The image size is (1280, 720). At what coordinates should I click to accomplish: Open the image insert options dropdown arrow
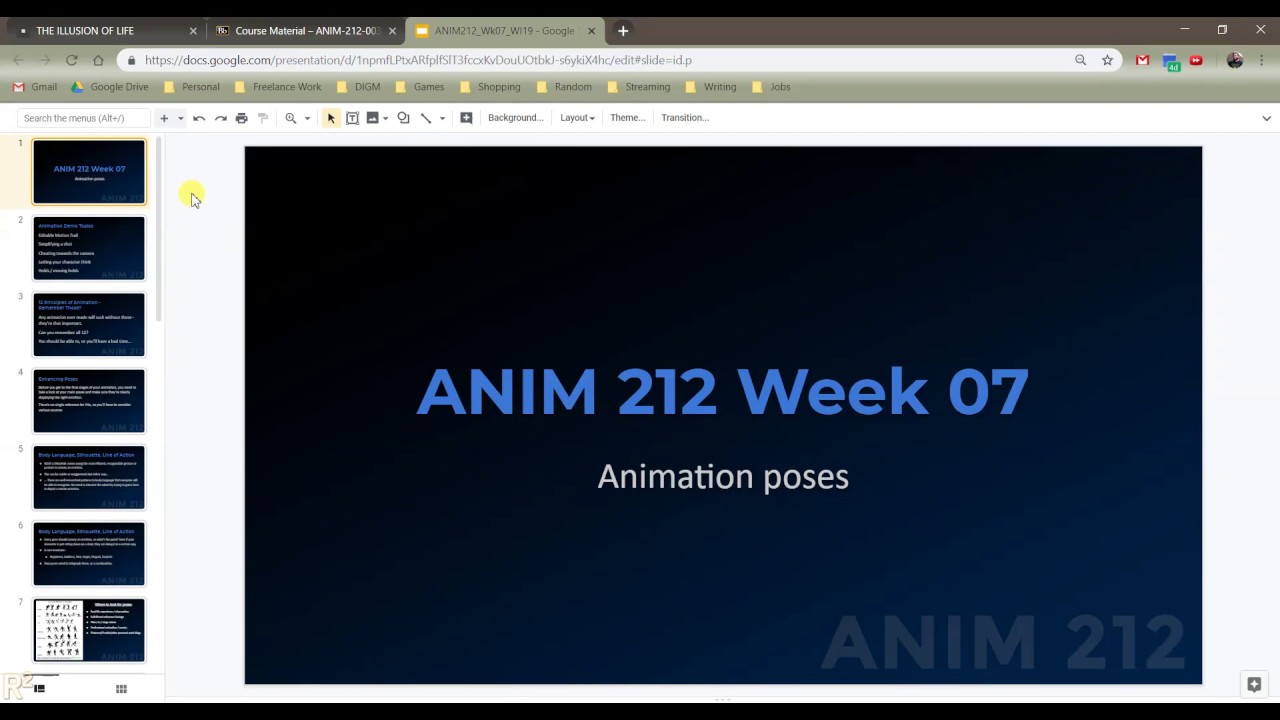(x=385, y=118)
